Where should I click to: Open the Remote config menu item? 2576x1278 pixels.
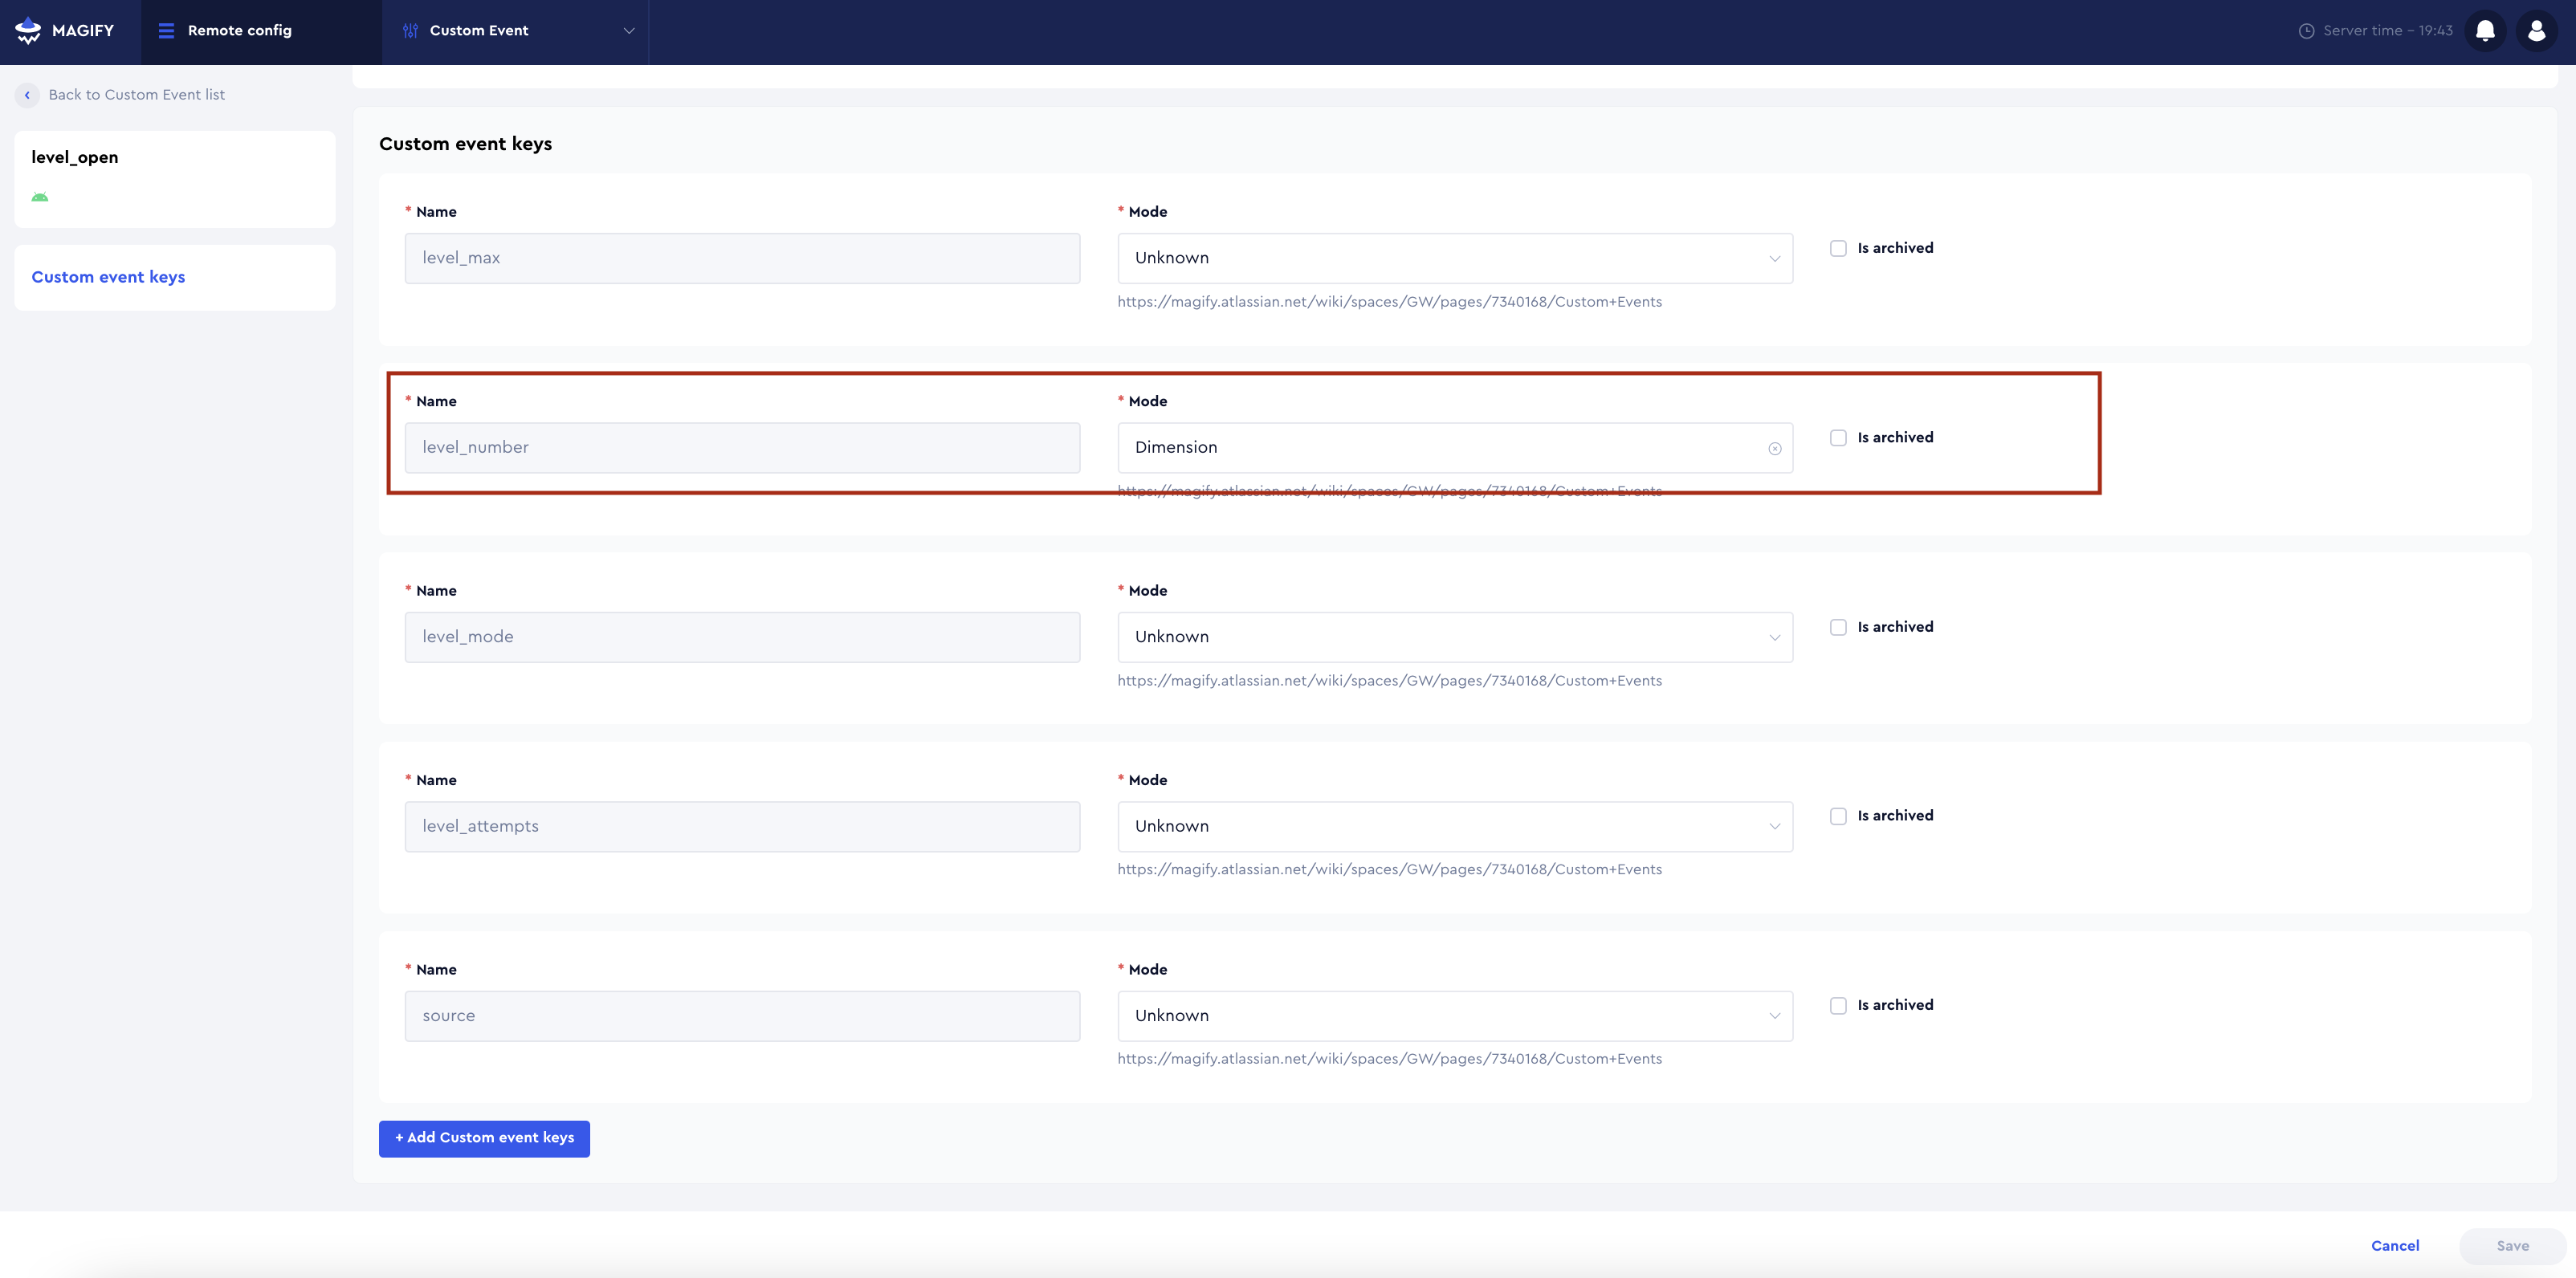point(240,31)
